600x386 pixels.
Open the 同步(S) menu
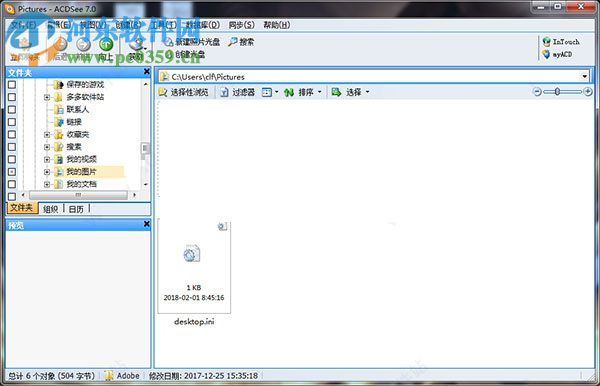pos(241,25)
